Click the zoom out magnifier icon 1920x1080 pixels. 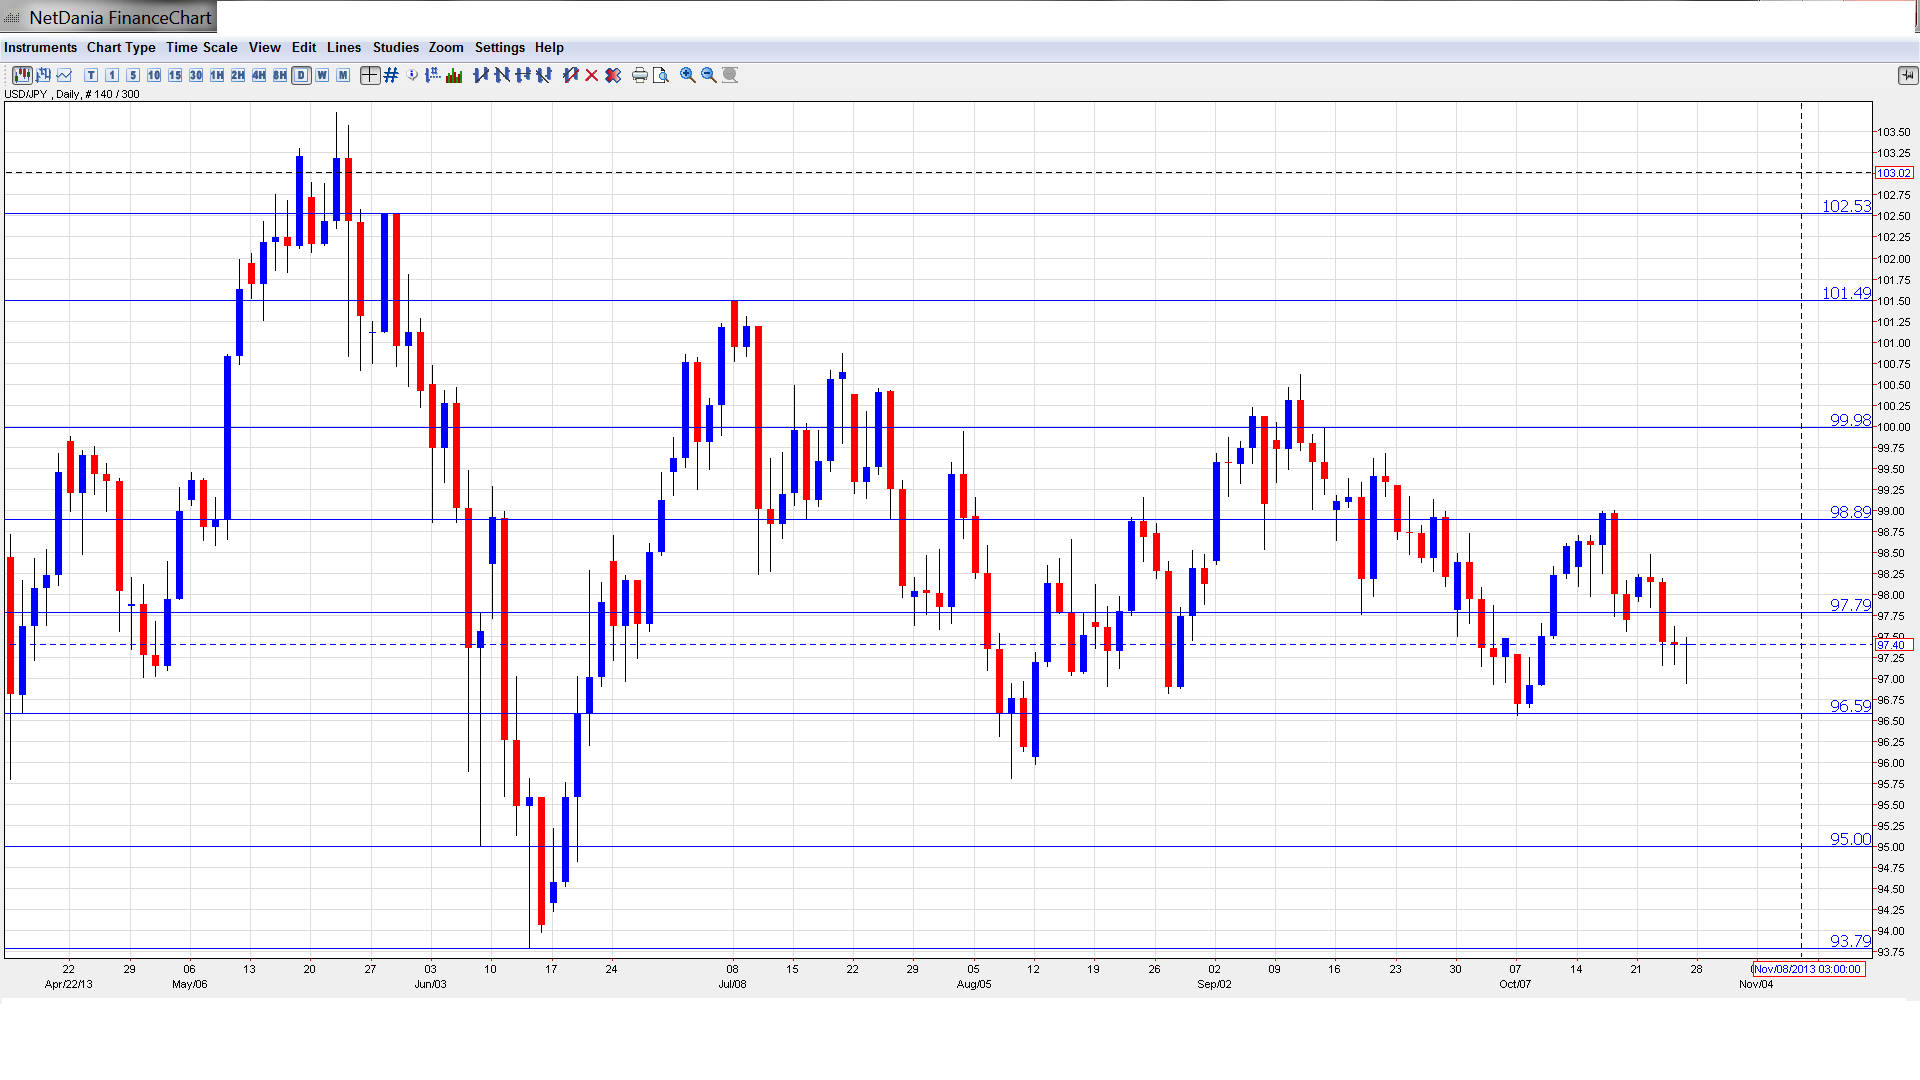point(709,75)
